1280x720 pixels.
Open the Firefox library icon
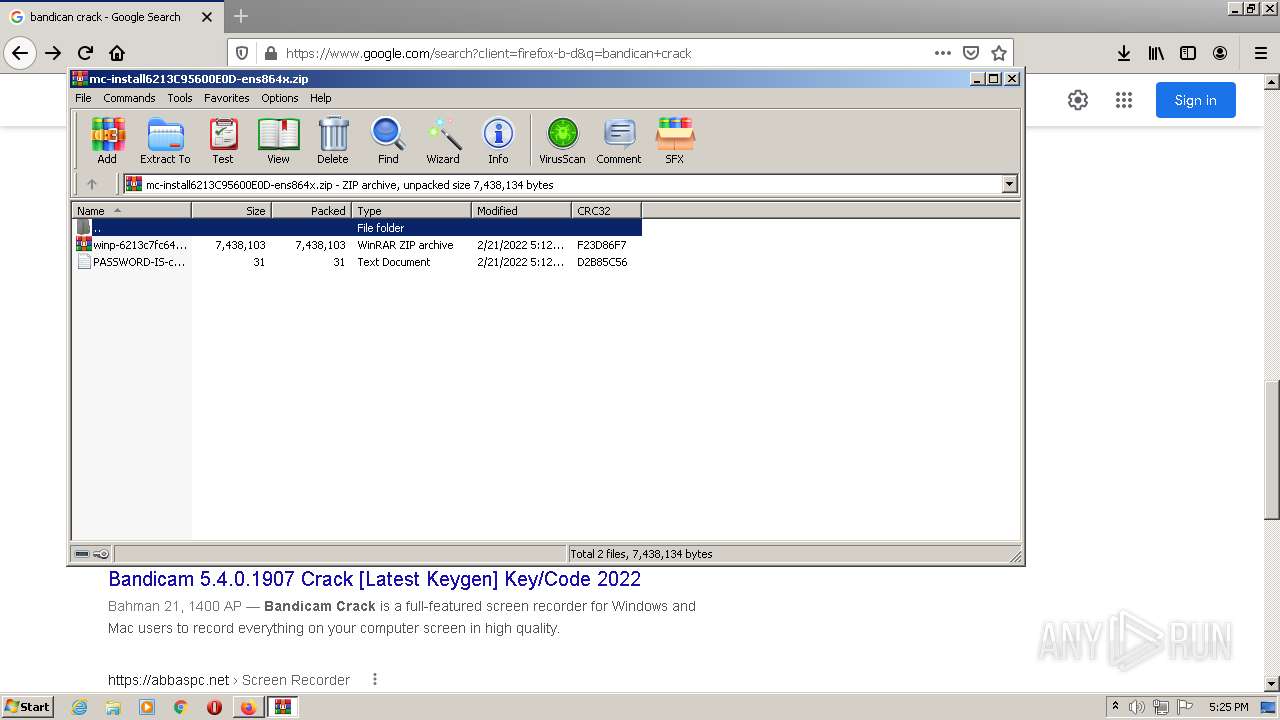(x=1156, y=53)
